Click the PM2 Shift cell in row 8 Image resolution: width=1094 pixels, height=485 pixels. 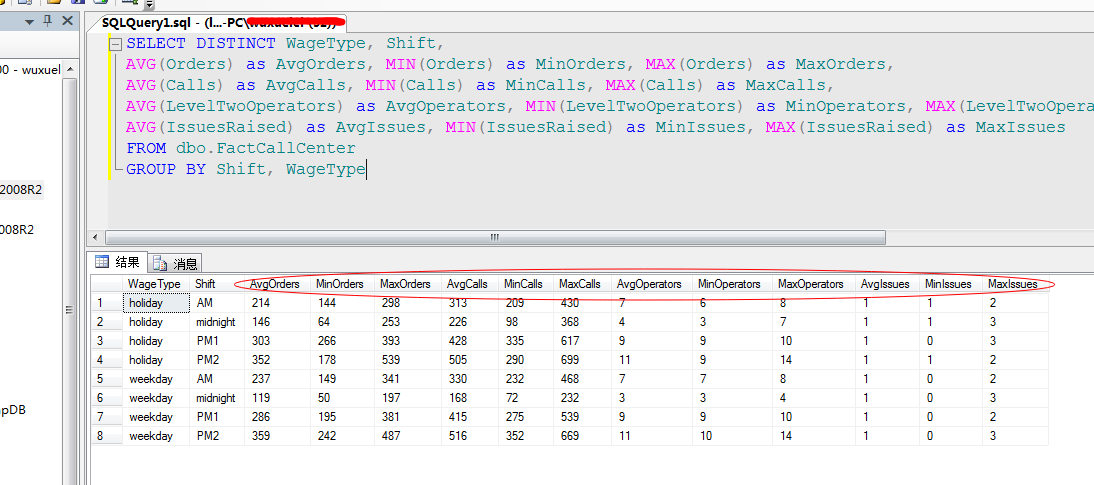[x=217, y=435]
